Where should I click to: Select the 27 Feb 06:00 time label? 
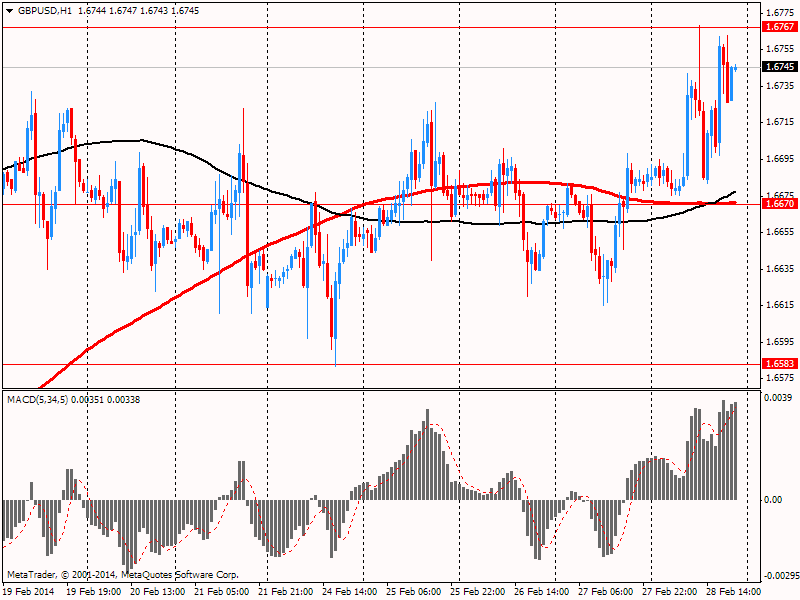(x=606, y=592)
